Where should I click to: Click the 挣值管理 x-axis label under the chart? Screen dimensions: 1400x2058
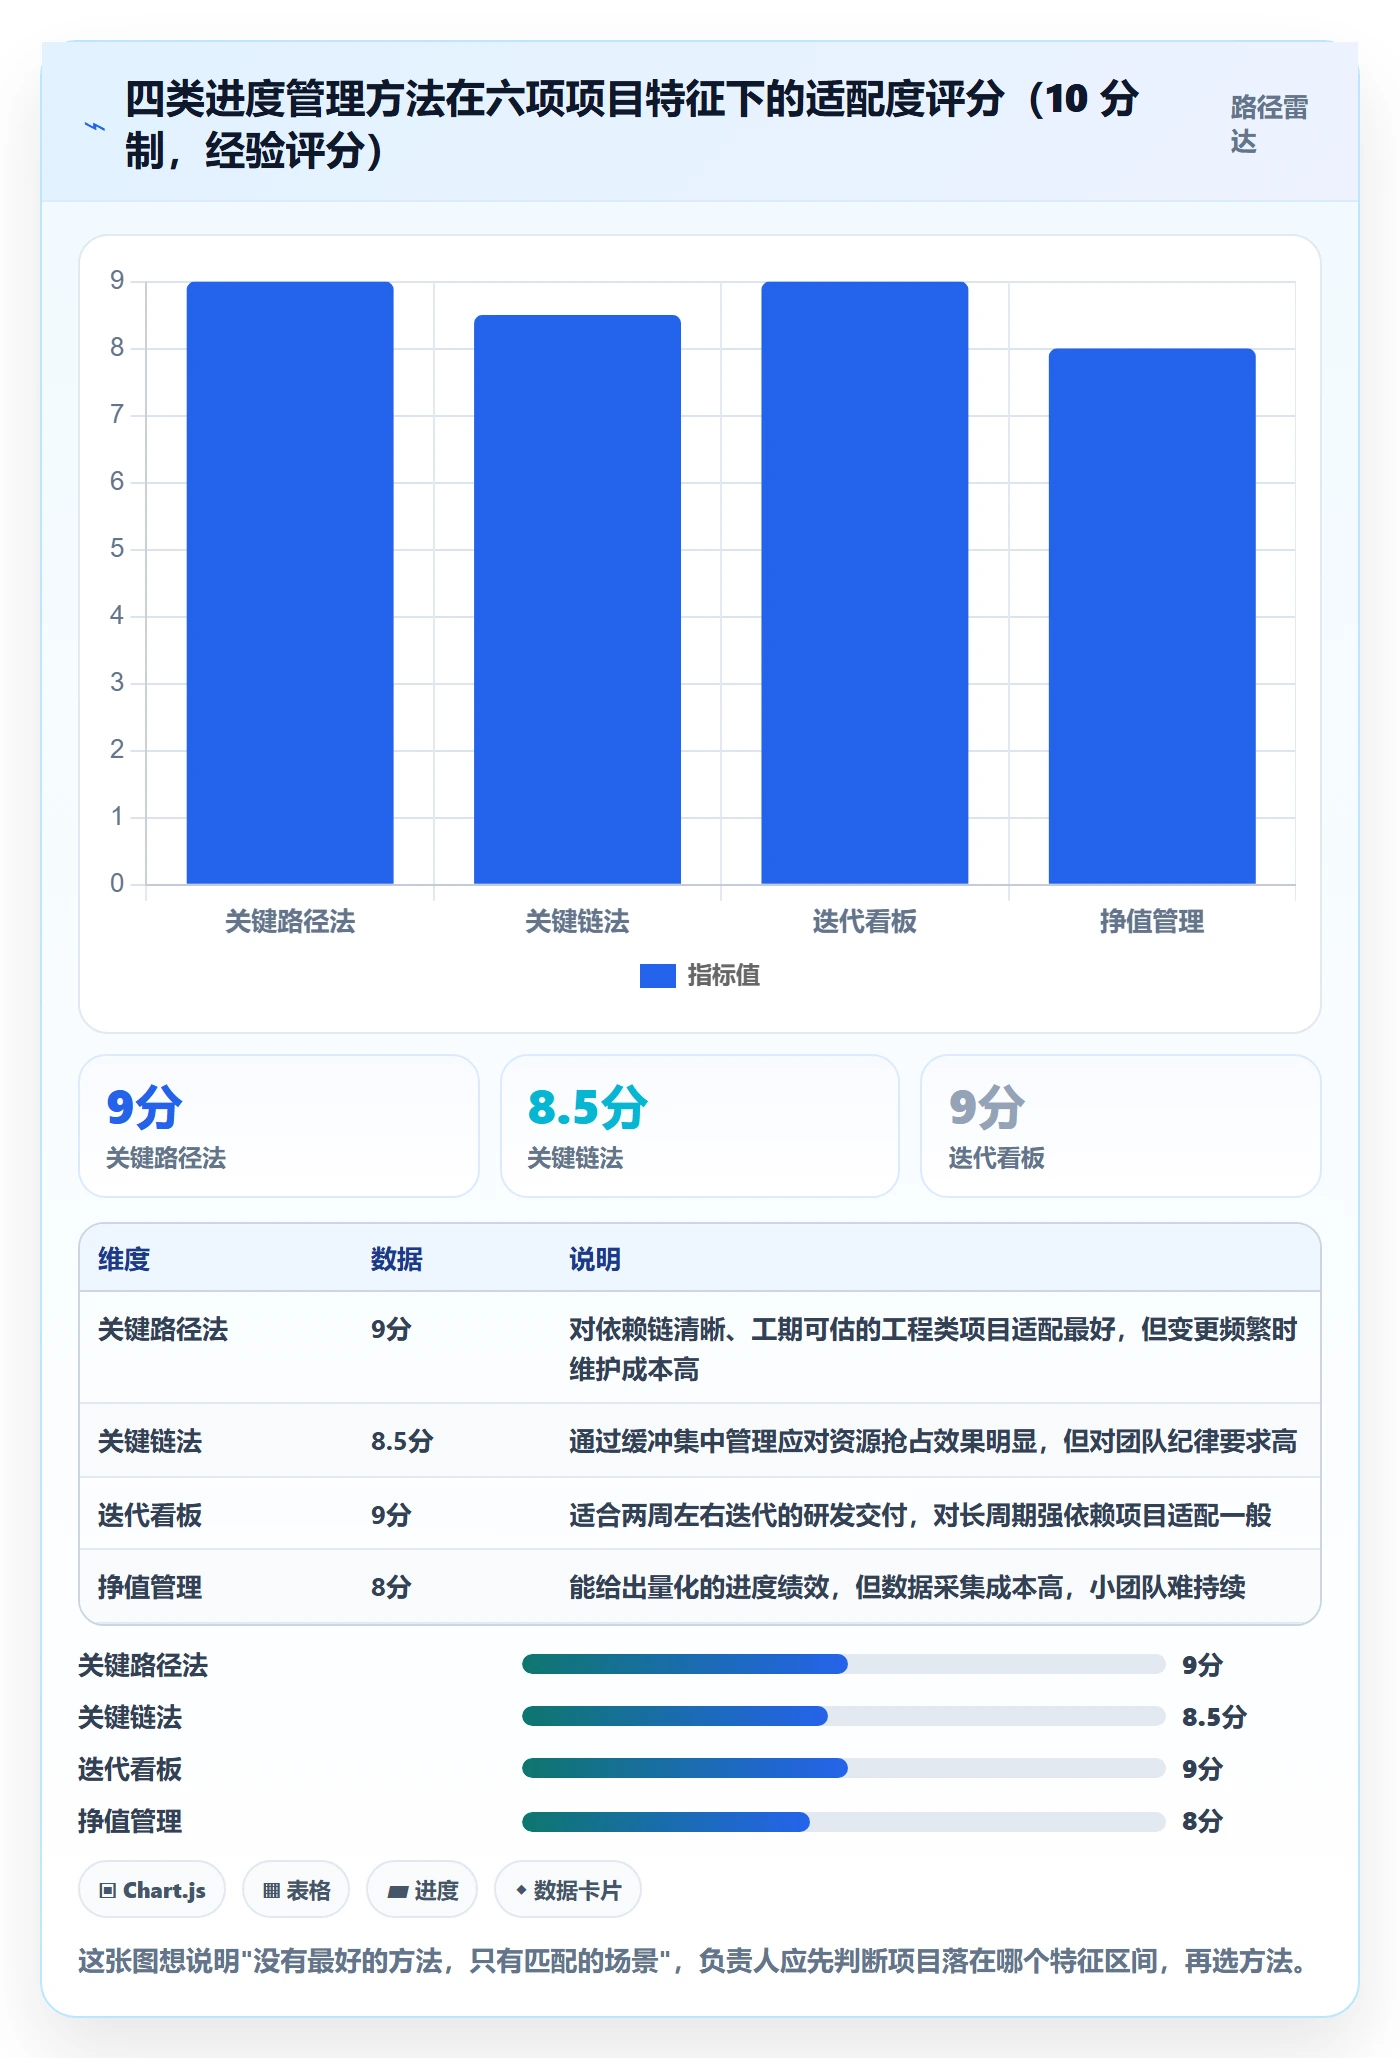click(x=1152, y=921)
